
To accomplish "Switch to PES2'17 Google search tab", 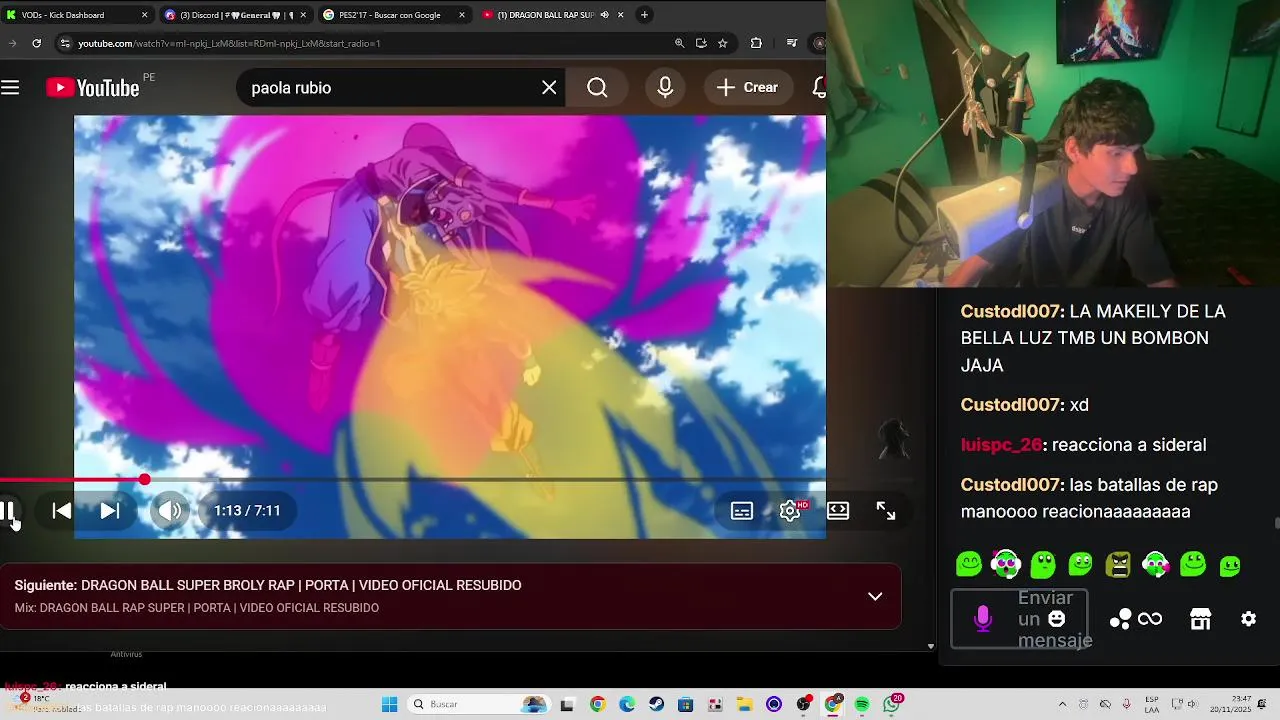I will [395, 15].
